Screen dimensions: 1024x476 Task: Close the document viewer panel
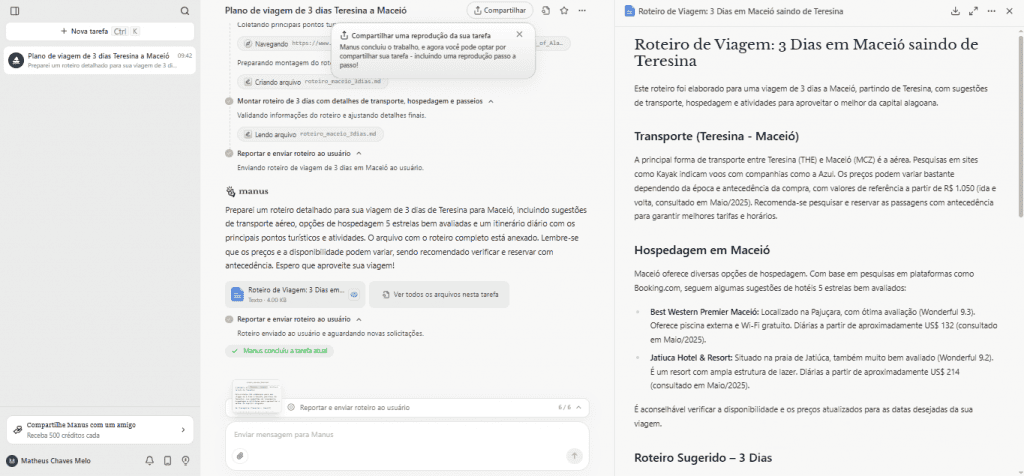point(1010,11)
